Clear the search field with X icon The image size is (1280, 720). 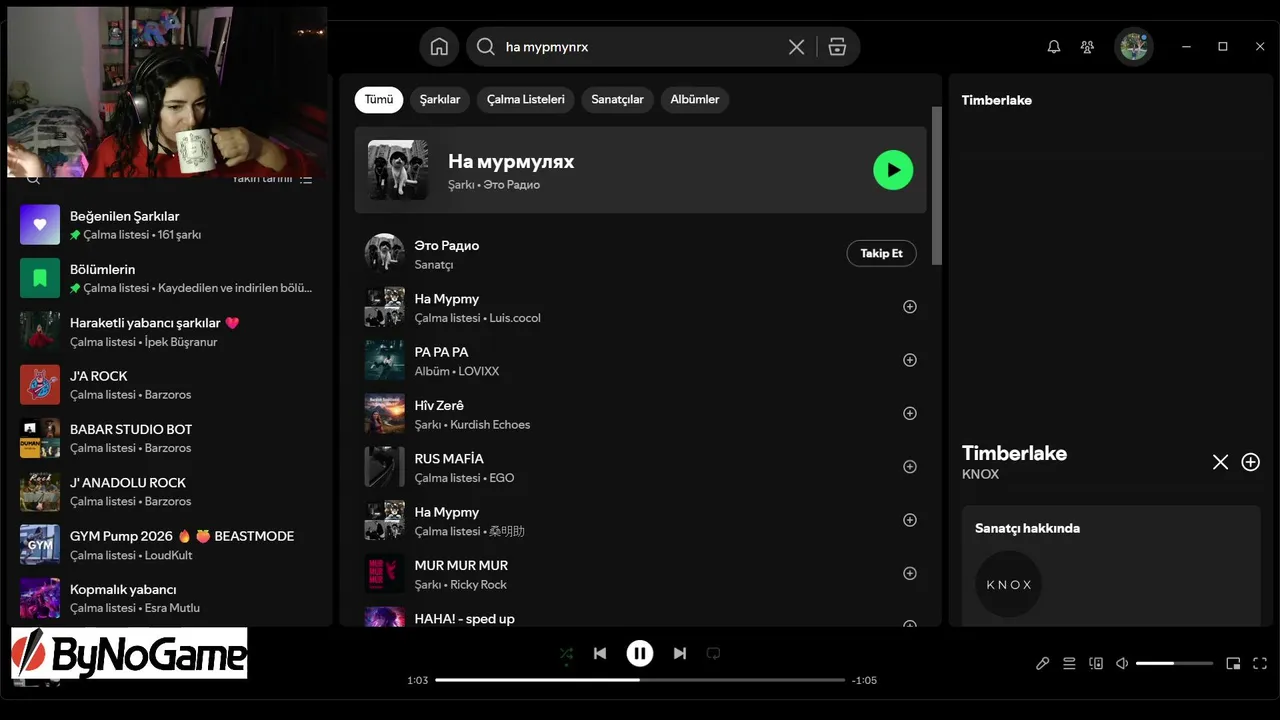point(796,47)
